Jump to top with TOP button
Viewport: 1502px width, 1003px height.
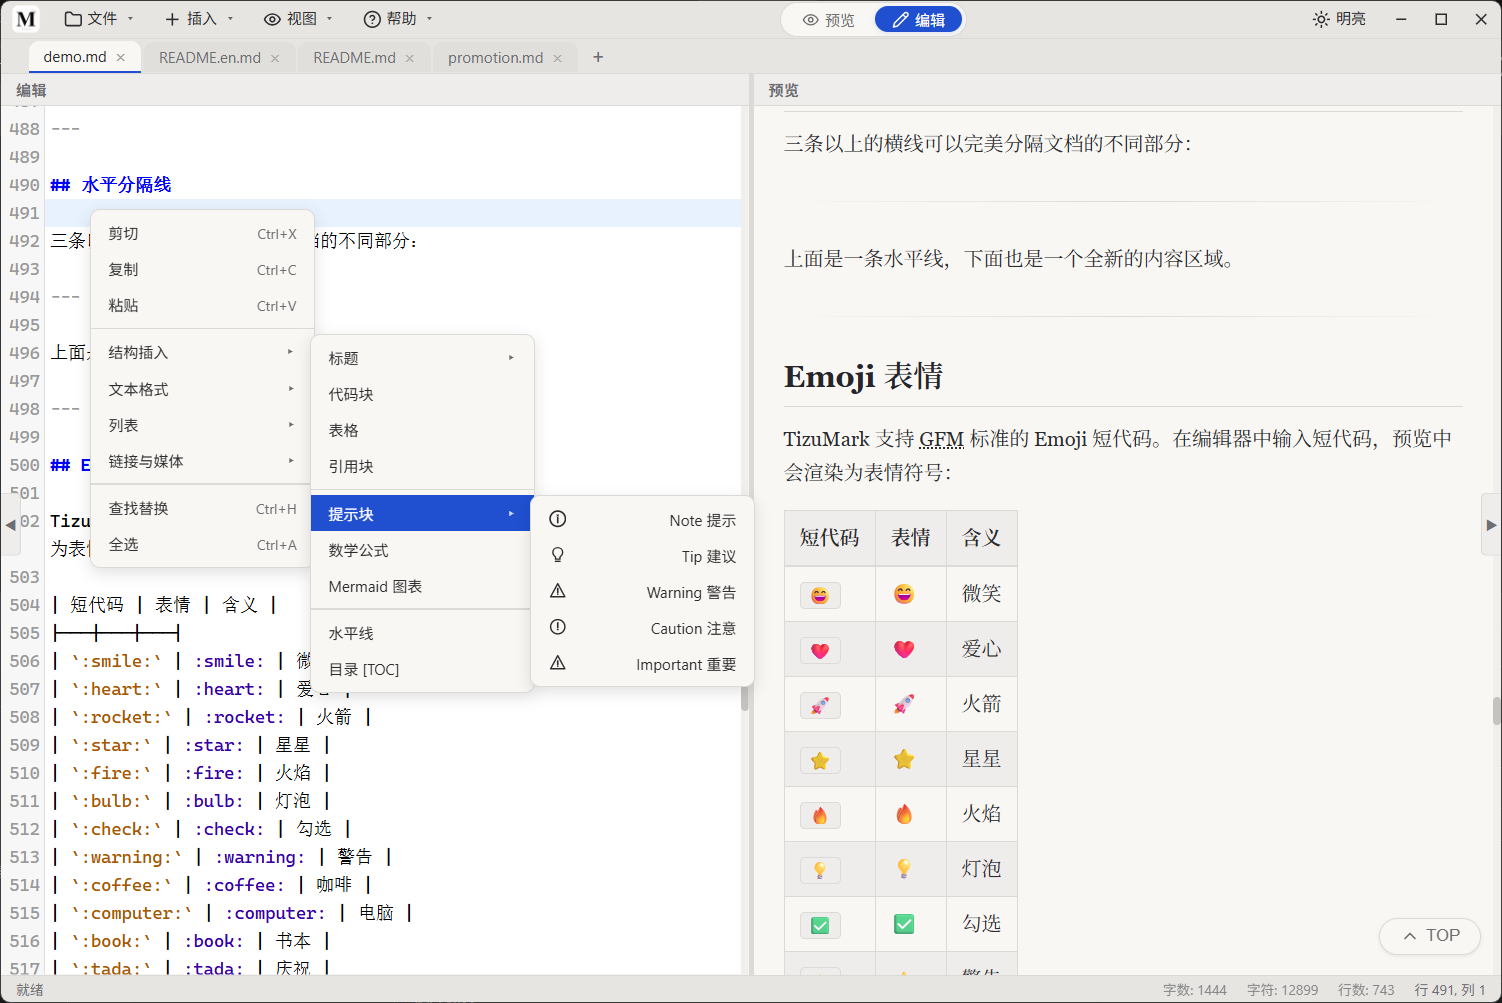pyautogui.click(x=1430, y=936)
